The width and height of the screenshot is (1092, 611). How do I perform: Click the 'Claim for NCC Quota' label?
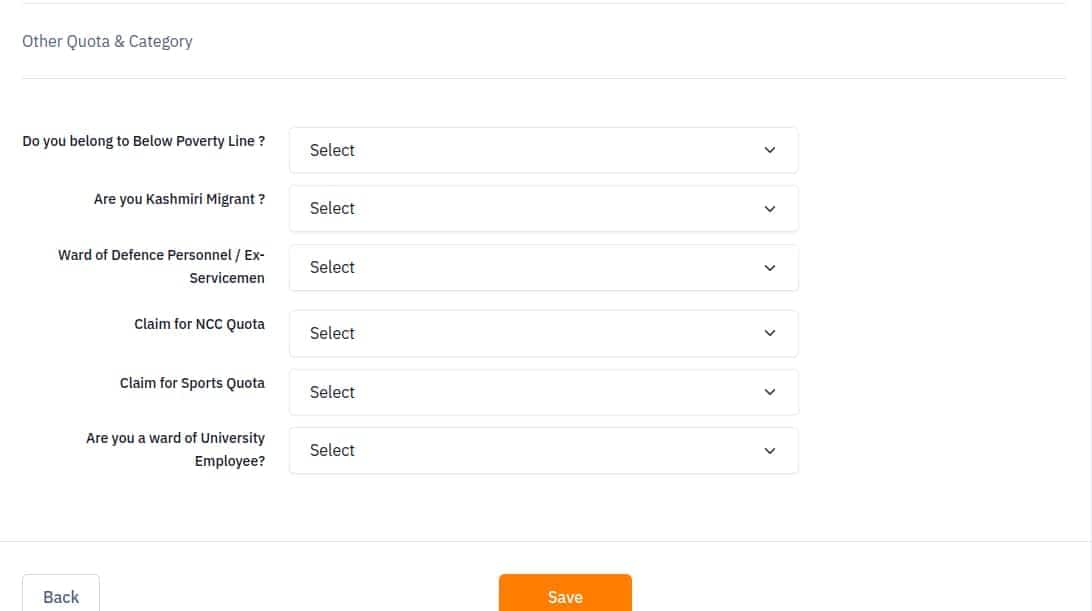pyautogui.click(x=199, y=324)
